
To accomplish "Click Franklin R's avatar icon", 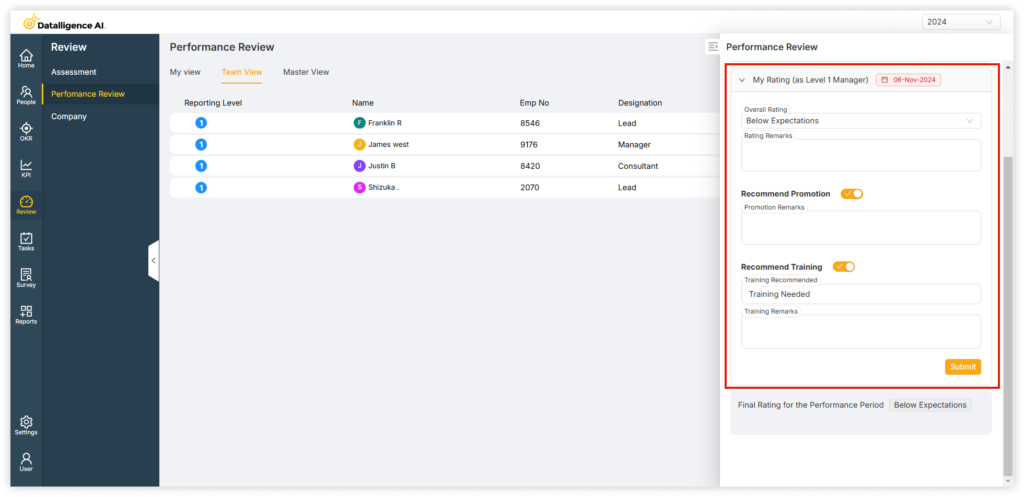I will coord(359,123).
